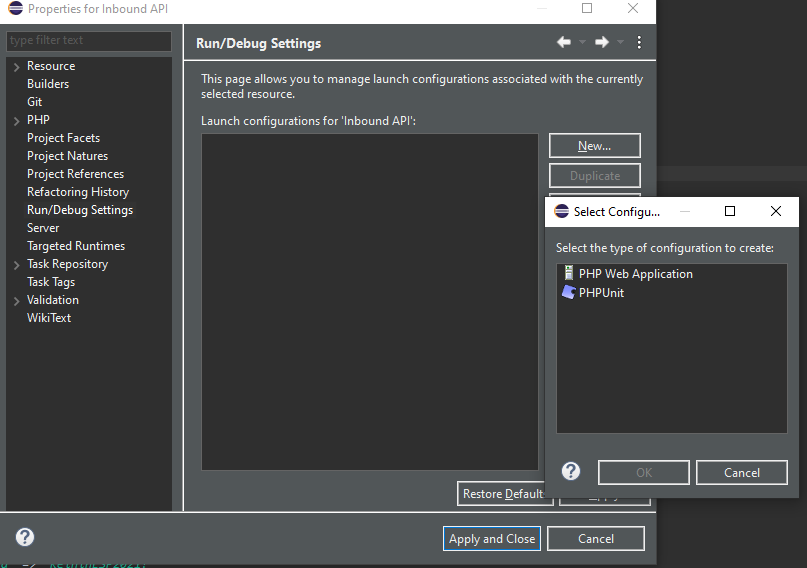Select Git in the properties tree

pyautogui.click(x=34, y=102)
